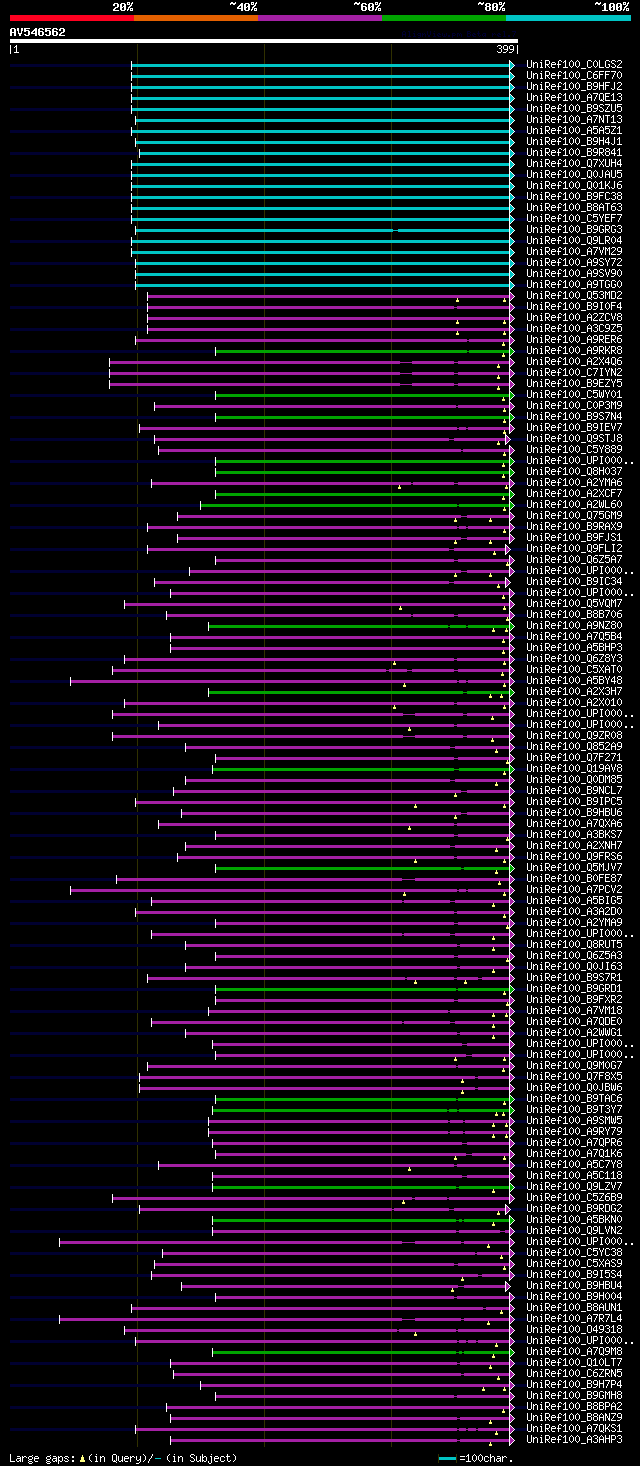Viewport: 640px width, 1466px height.
Task: Select hit UniRef100_Q9M0G7
Action: tap(573, 1066)
